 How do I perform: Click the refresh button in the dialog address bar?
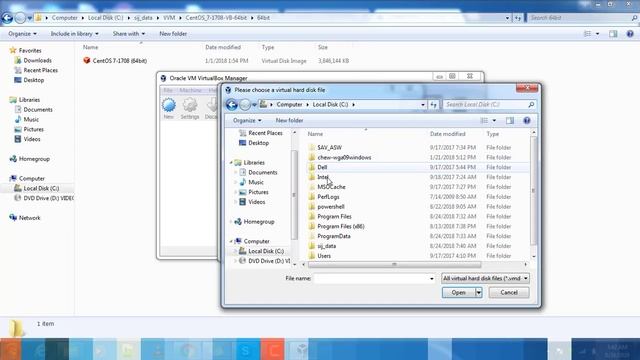[x=433, y=105]
